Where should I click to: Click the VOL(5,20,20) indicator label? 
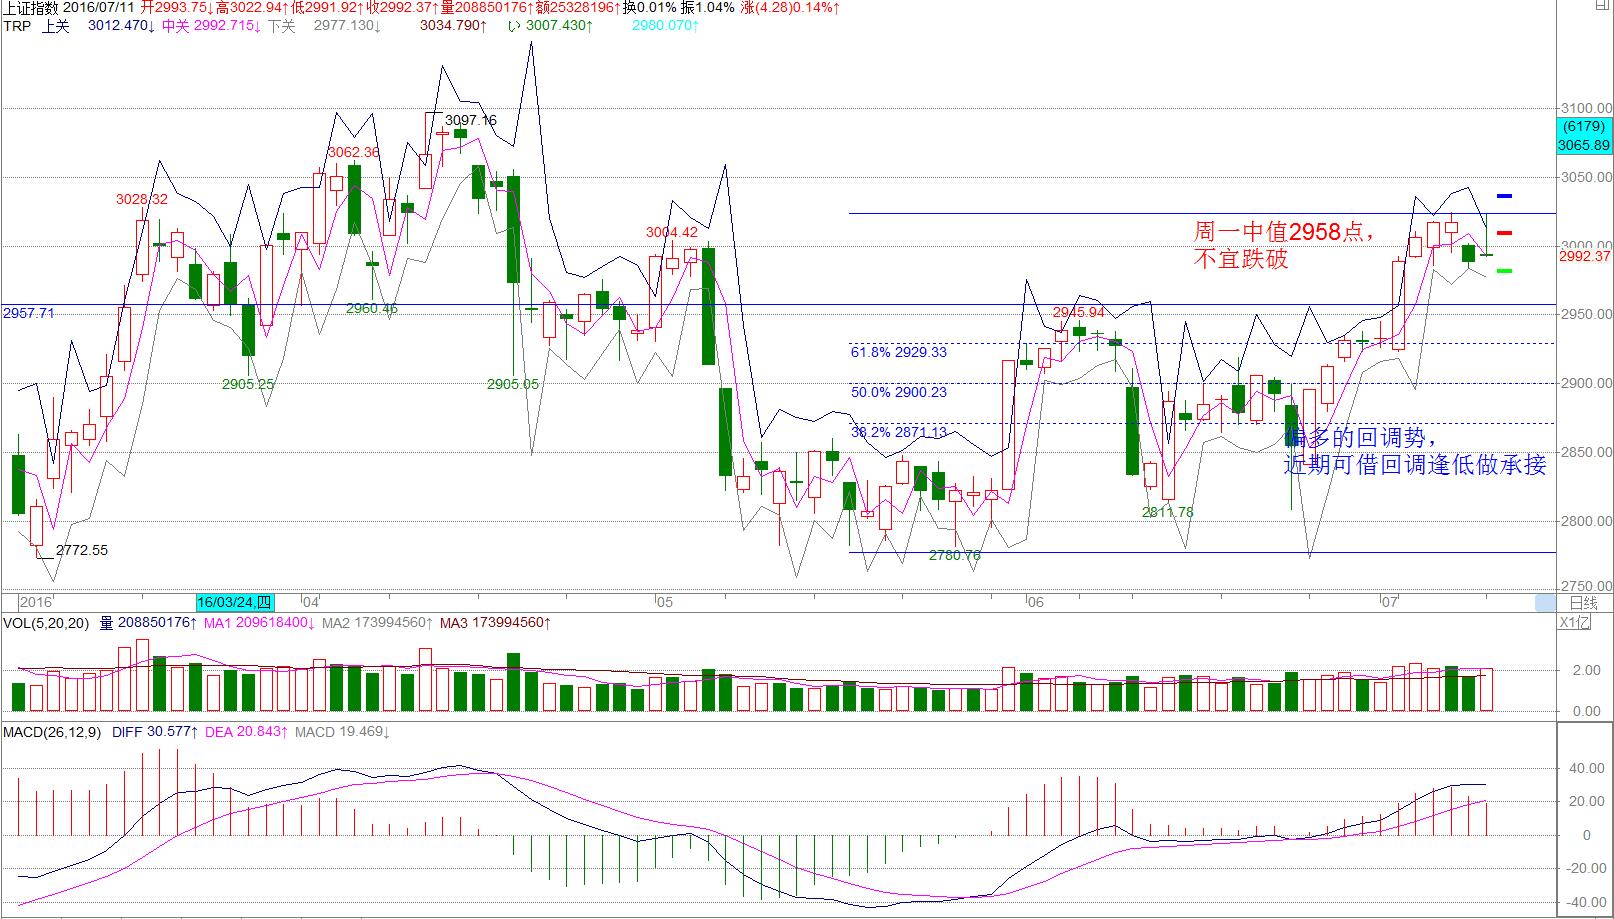click(46, 623)
